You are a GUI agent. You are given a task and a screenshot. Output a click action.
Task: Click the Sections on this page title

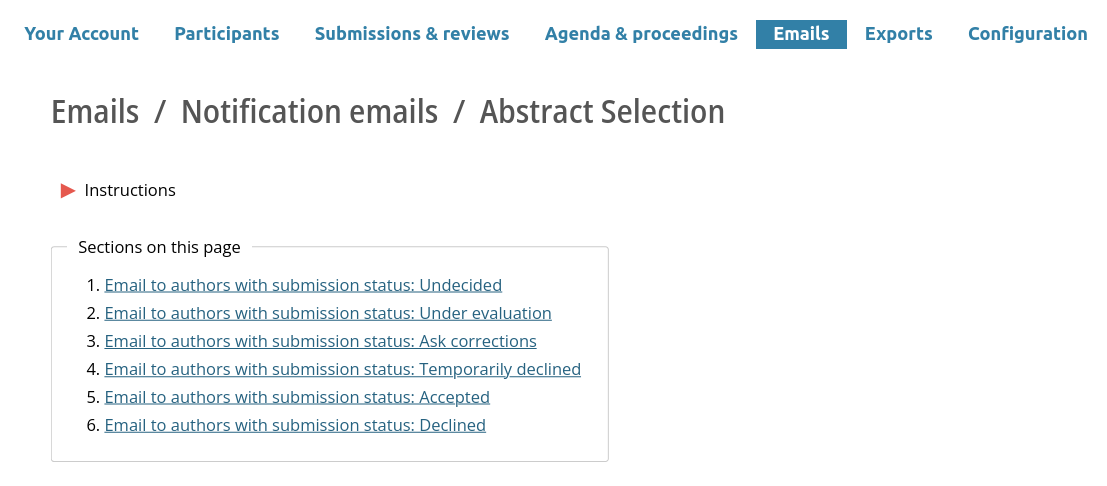click(159, 247)
